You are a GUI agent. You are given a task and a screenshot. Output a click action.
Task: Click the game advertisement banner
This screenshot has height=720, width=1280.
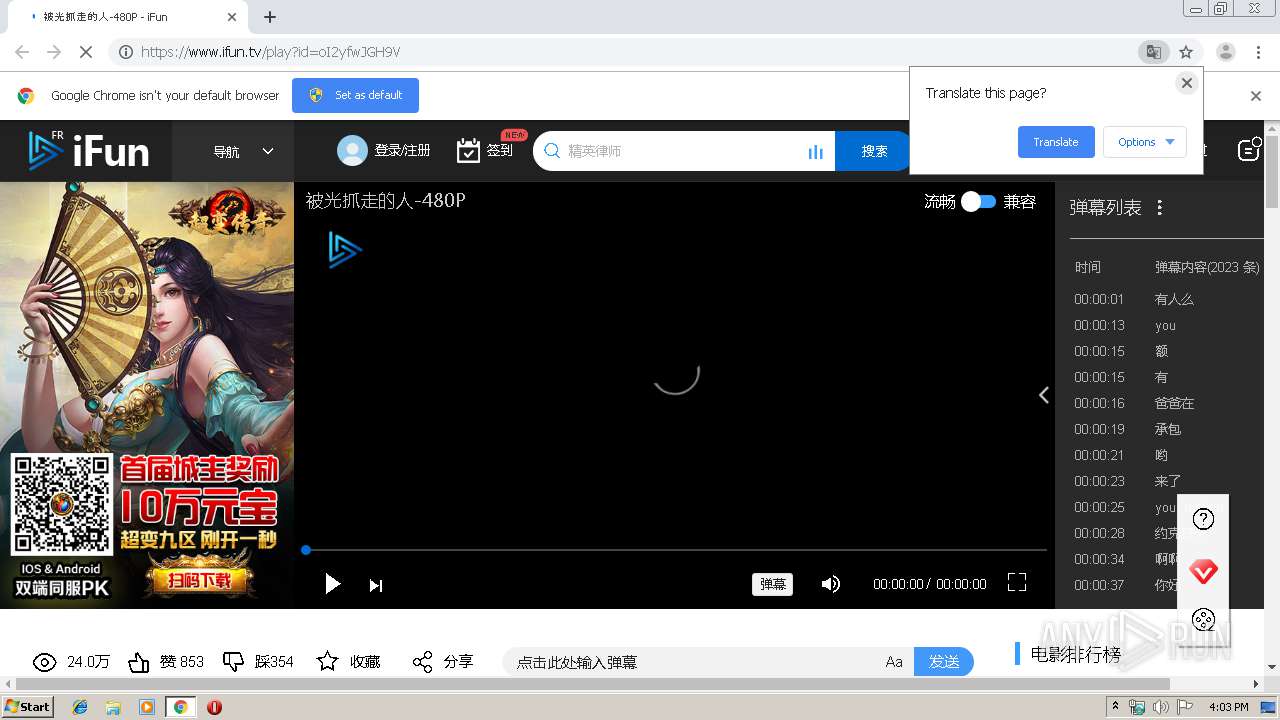click(x=147, y=395)
